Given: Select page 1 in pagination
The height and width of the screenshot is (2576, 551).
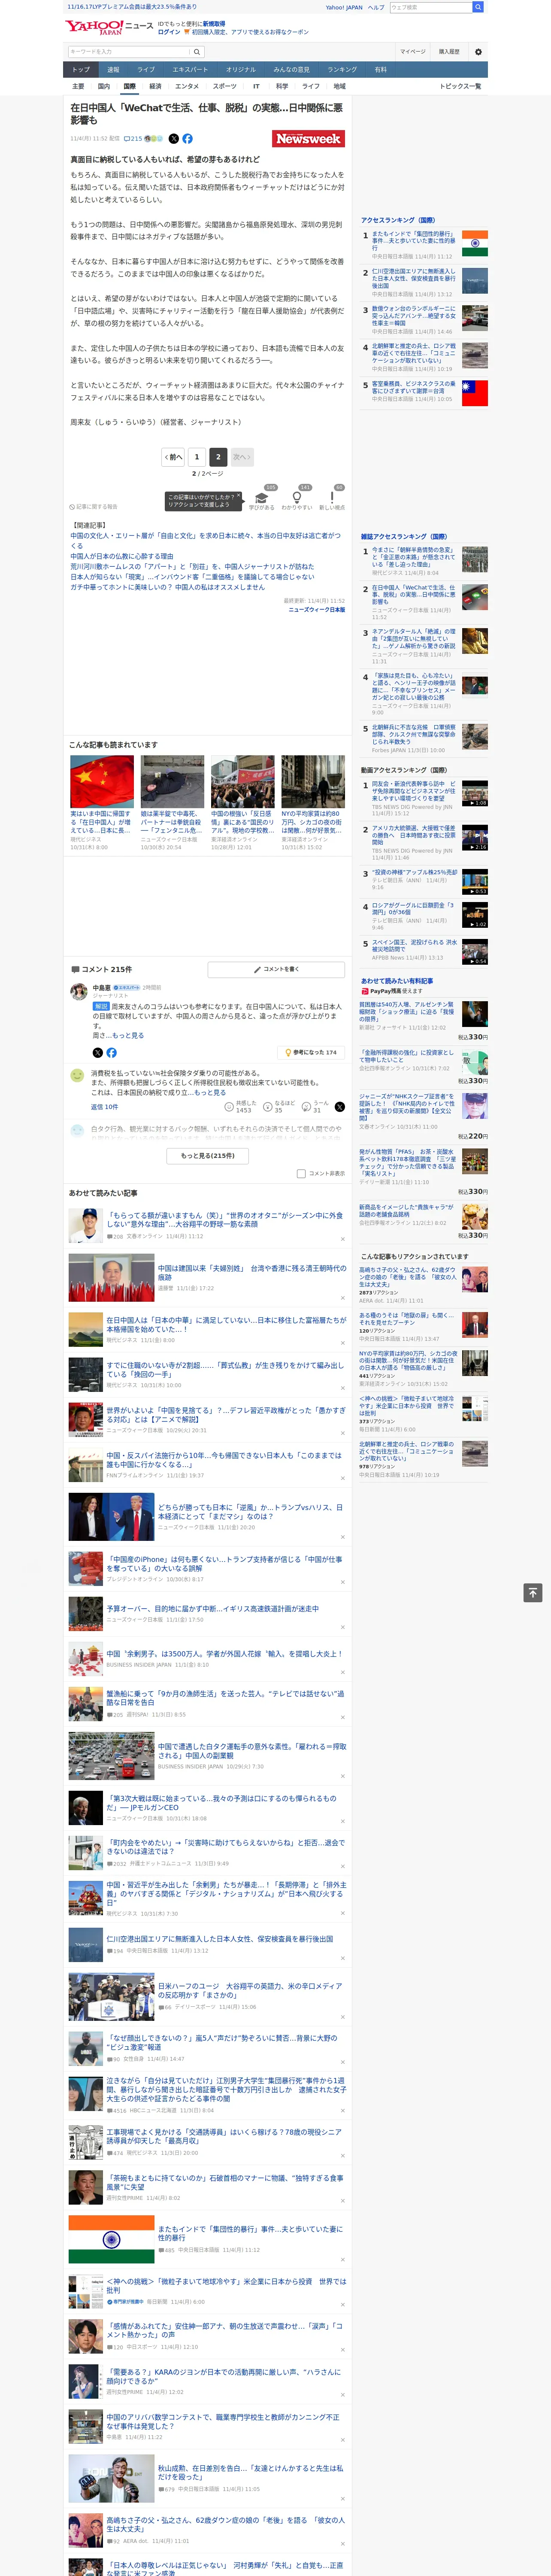Looking at the screenshot, I should (196, 457).
